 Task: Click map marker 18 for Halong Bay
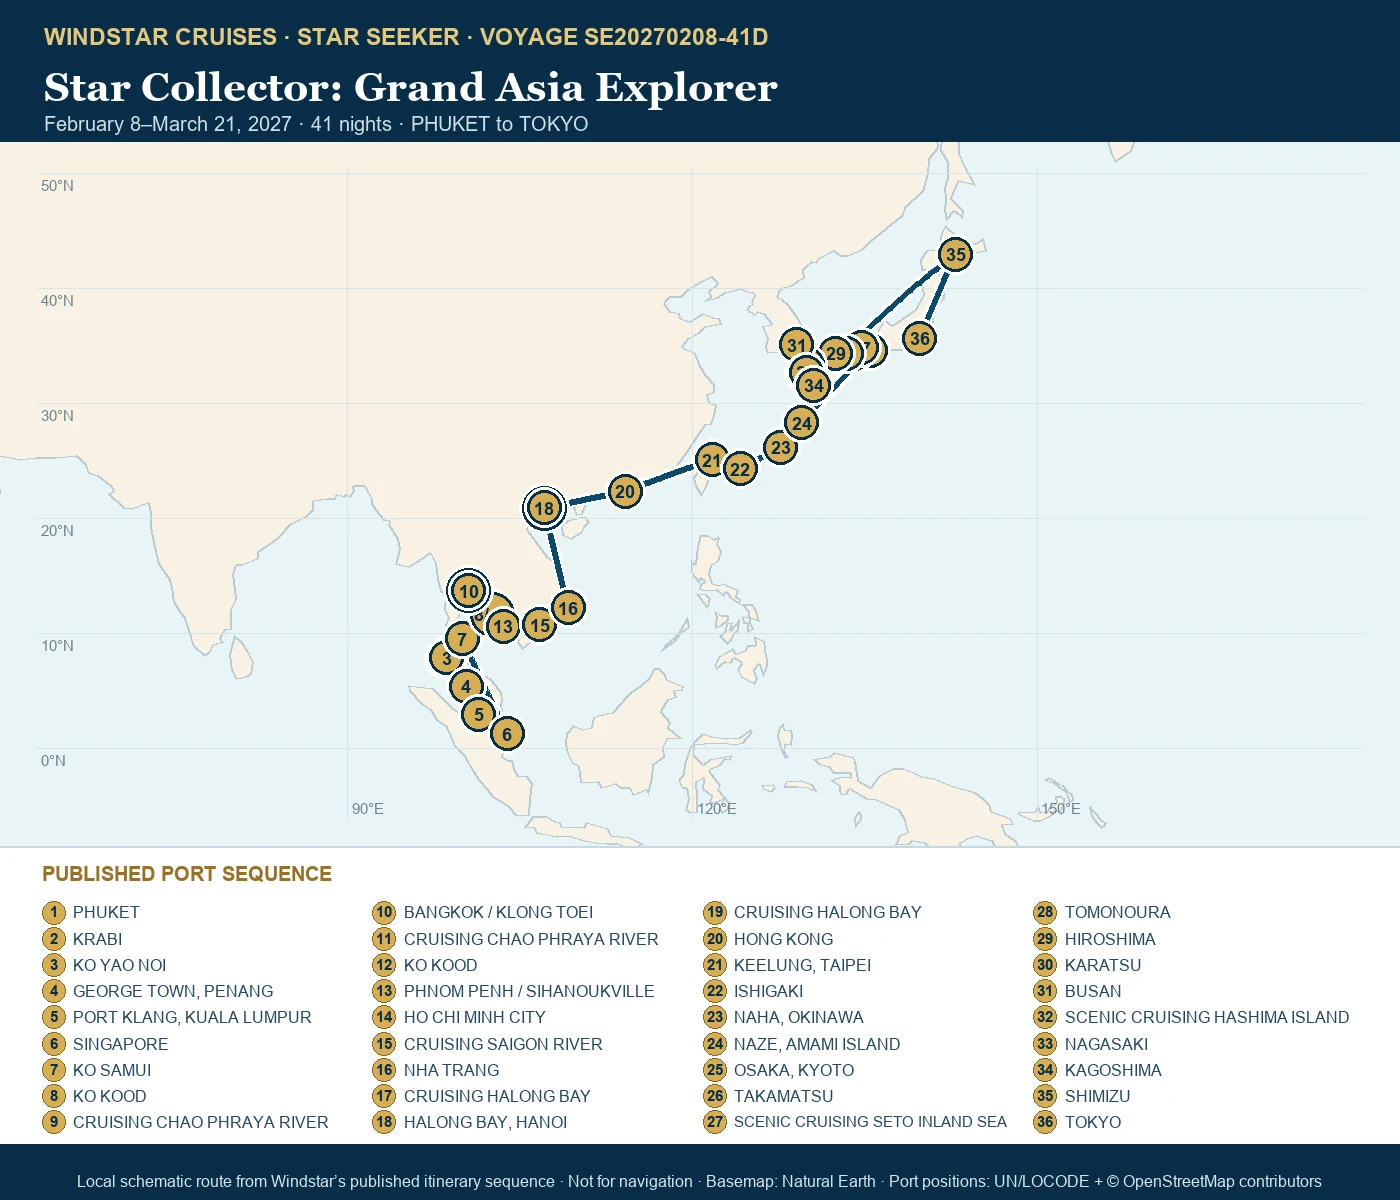click(544, 508)
